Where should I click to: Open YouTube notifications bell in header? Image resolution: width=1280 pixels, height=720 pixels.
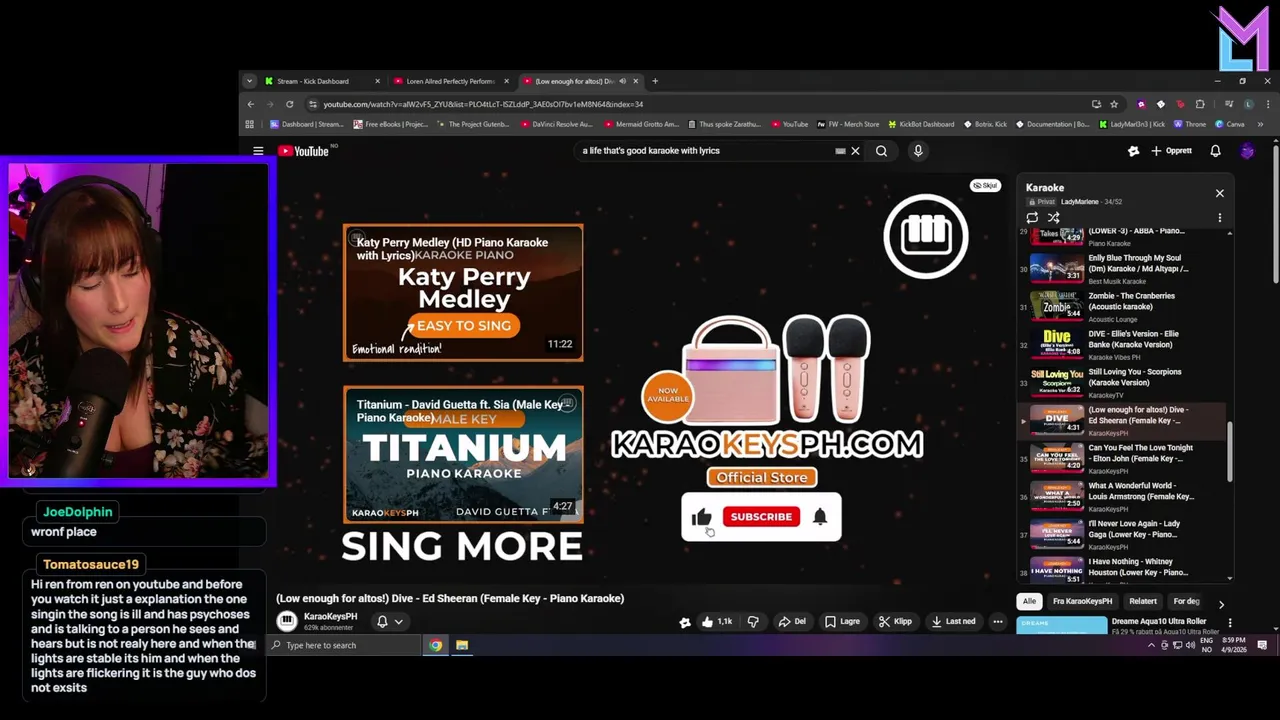(x=1215, y=151)
